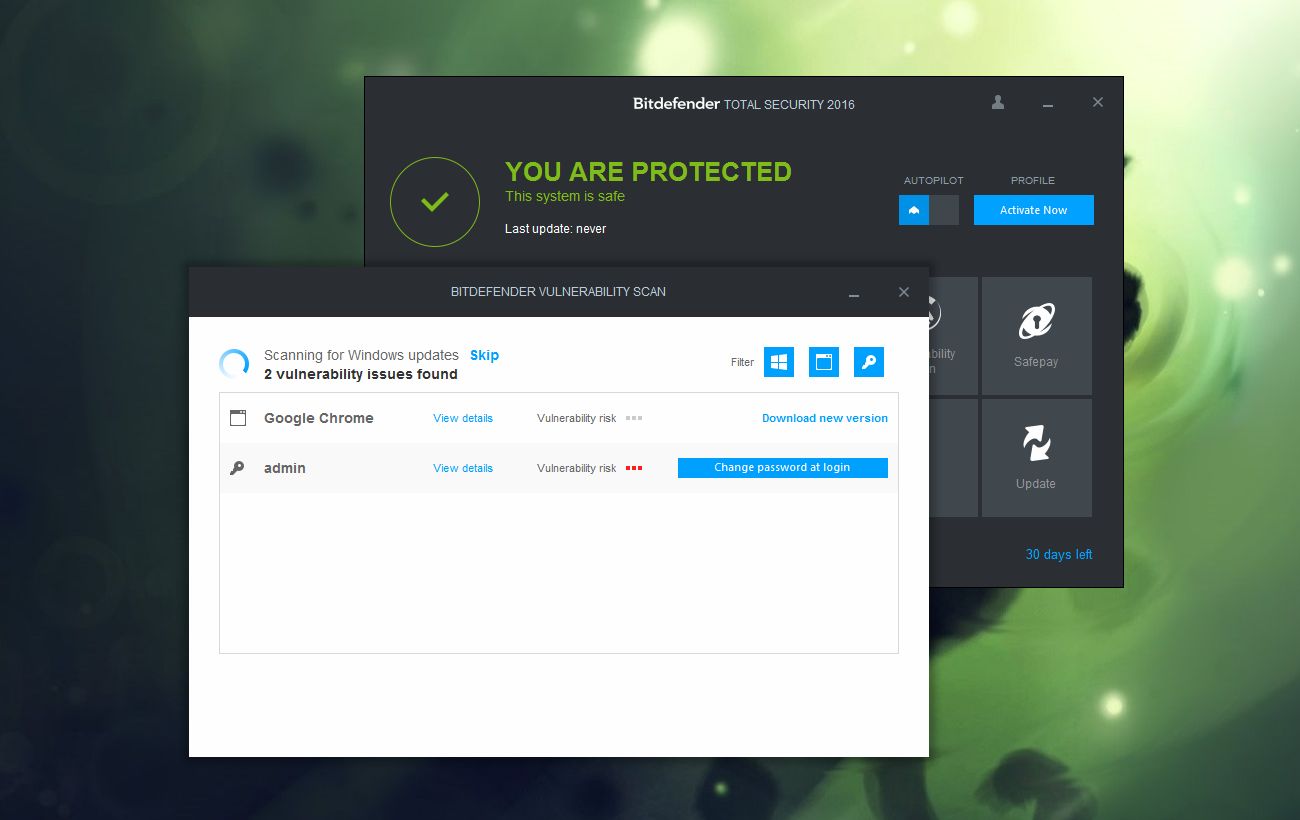View details for admin account
This screenshot has height=820, width=1300.
click(x=463, y=468)
